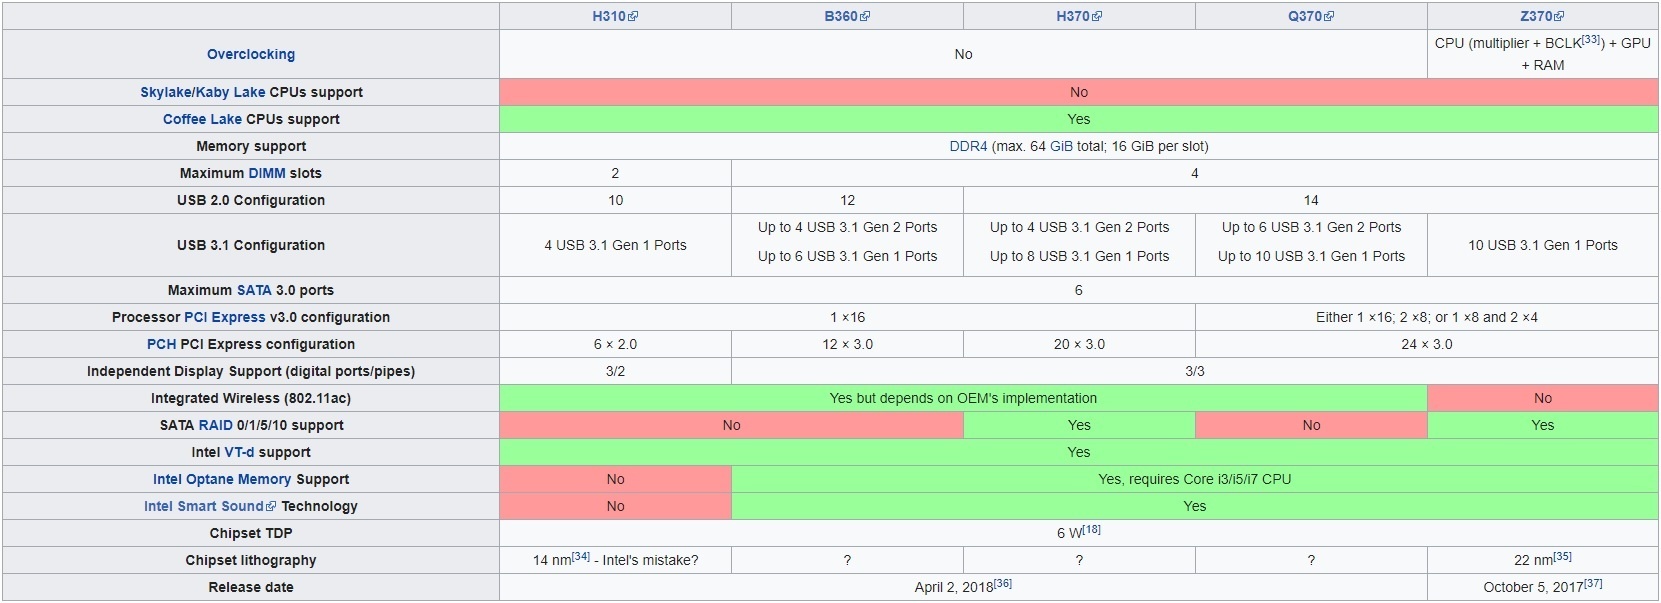The width and height of the screenshot is (1661, 603).
Task: Open the RAID link
Action: pos(215,425)
